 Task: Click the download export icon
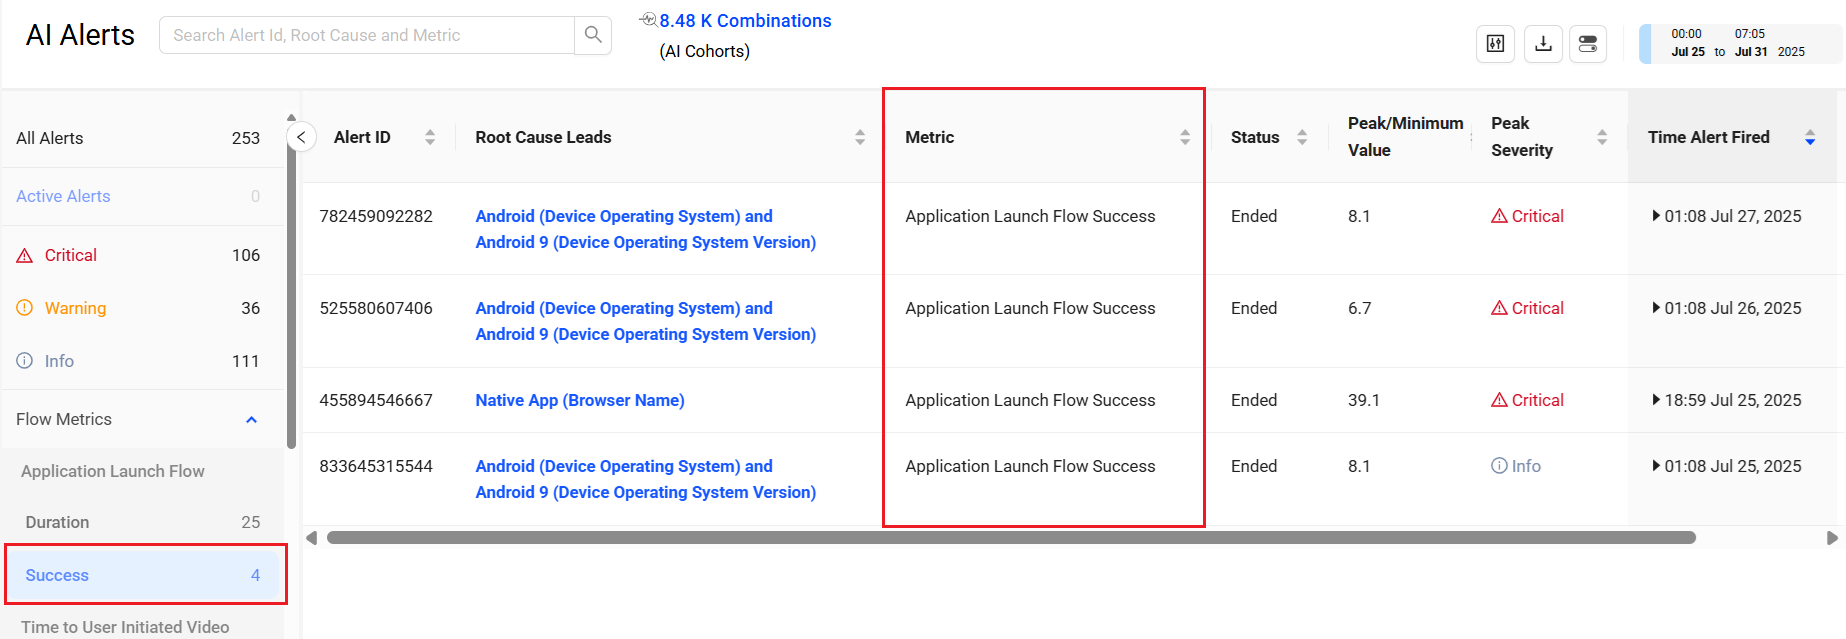(1543, 44)
